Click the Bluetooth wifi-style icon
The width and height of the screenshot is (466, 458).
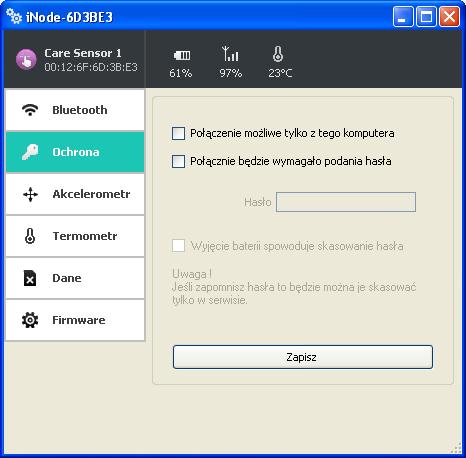pyautogui.click(x=30, y=110)
